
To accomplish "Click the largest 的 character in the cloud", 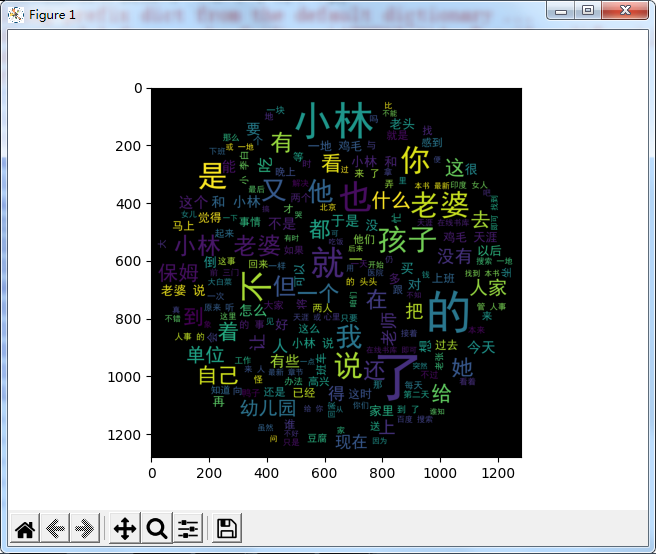I will pos(450,313).
